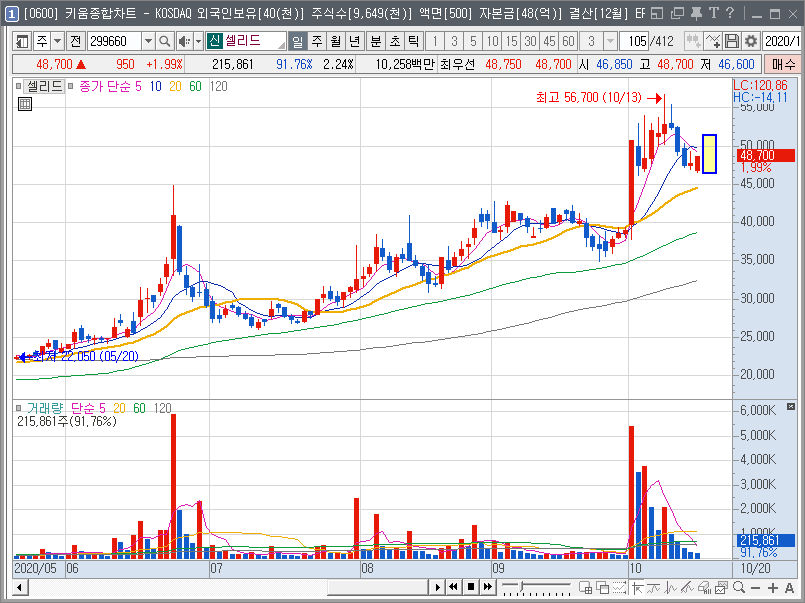Select the crosshair cursor tool

(x=637, y=587)
